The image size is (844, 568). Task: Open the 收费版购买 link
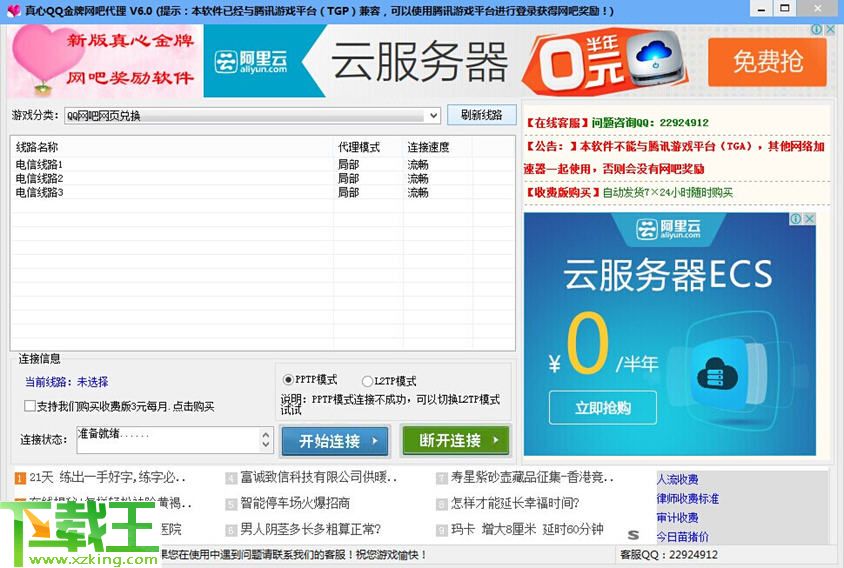pyautogui.click(x=628, y=193)
